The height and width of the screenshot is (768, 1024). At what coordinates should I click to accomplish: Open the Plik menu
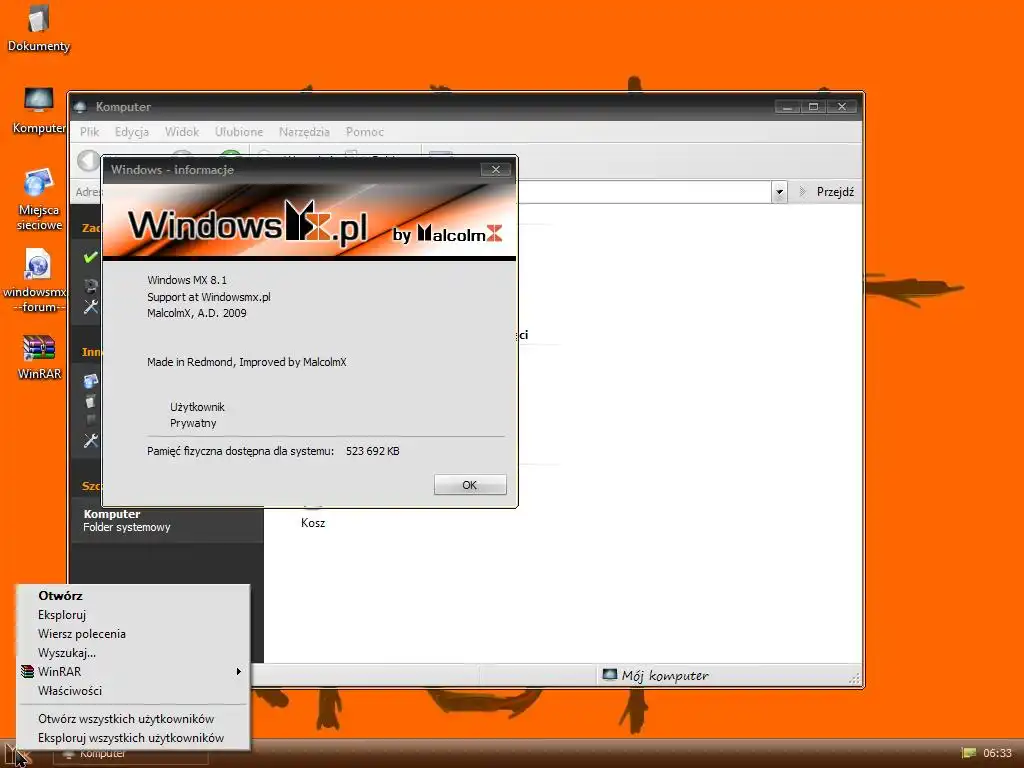pyautogui.click(x=89, y=132)
